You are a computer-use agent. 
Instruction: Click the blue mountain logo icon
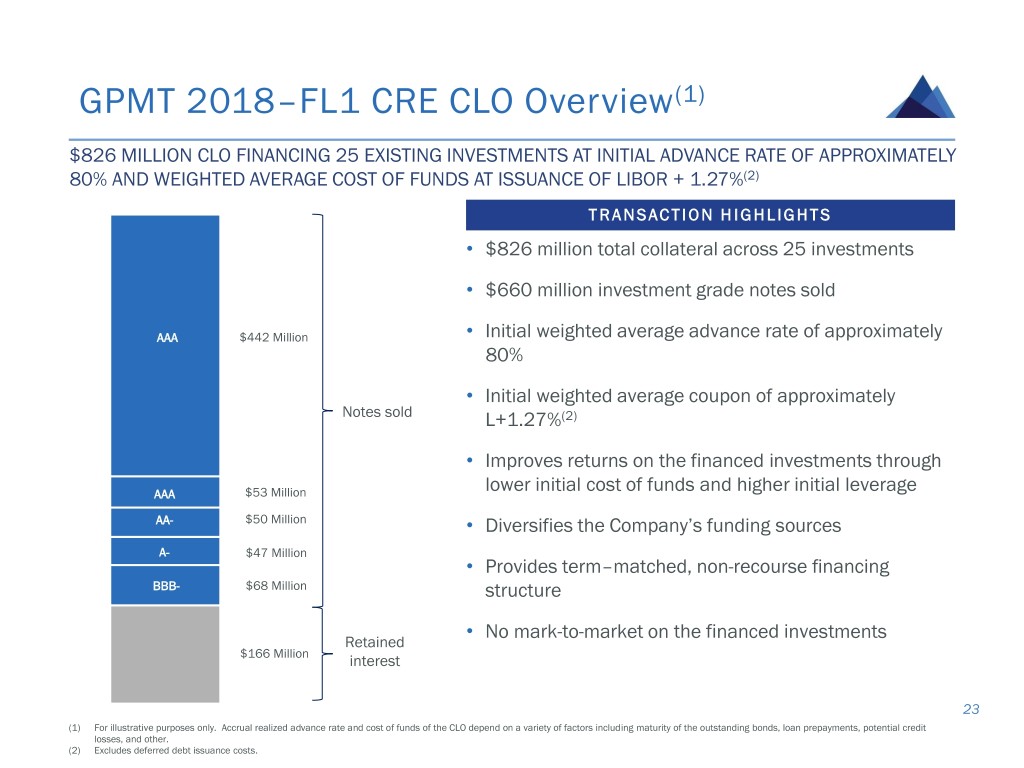[x=920, y=97]
